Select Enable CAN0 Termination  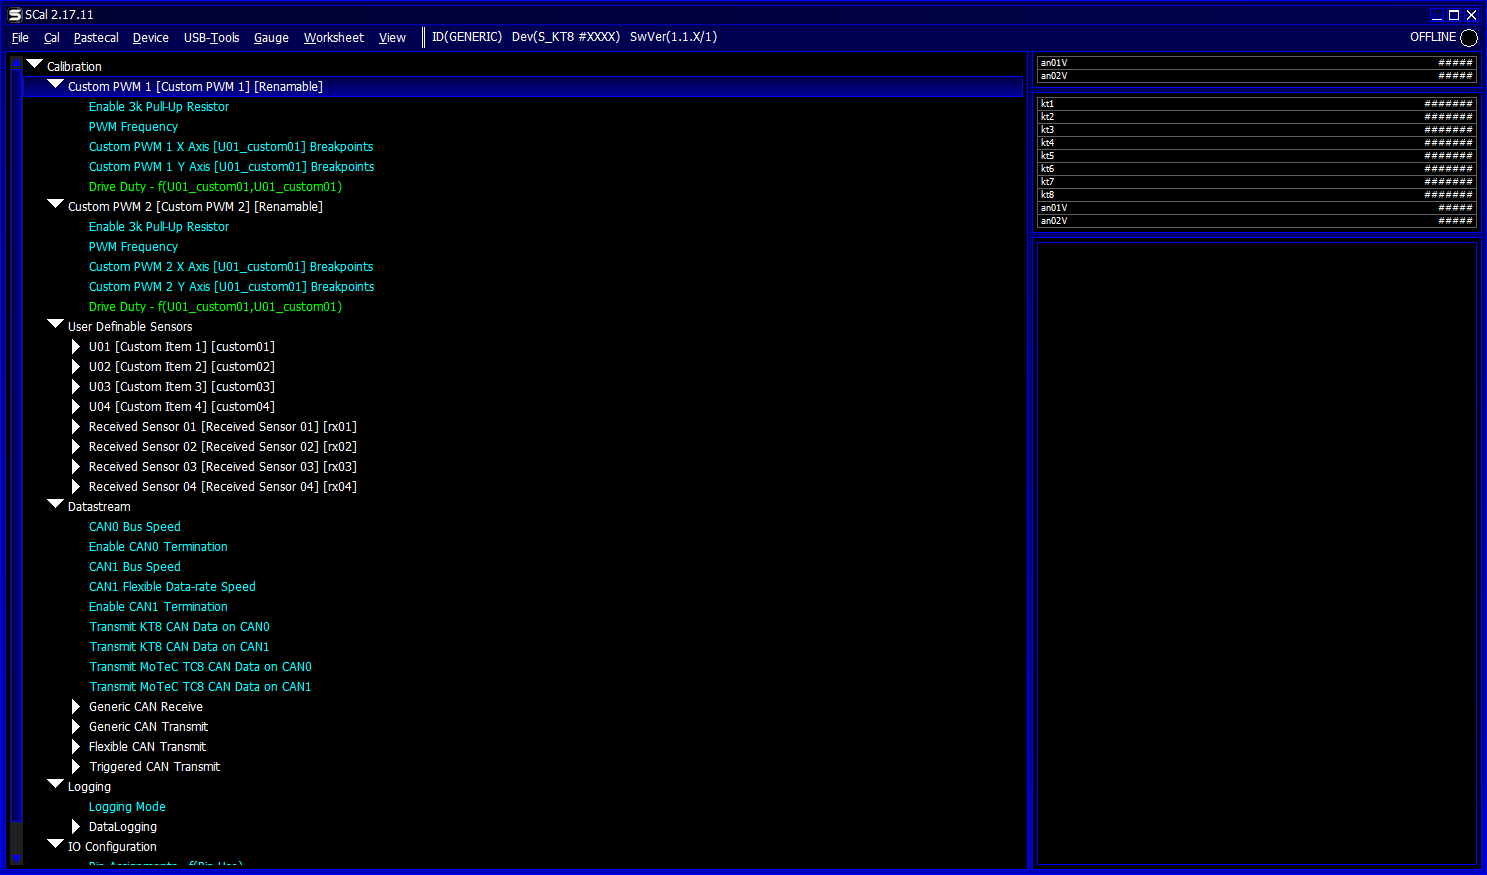point(158,547)
